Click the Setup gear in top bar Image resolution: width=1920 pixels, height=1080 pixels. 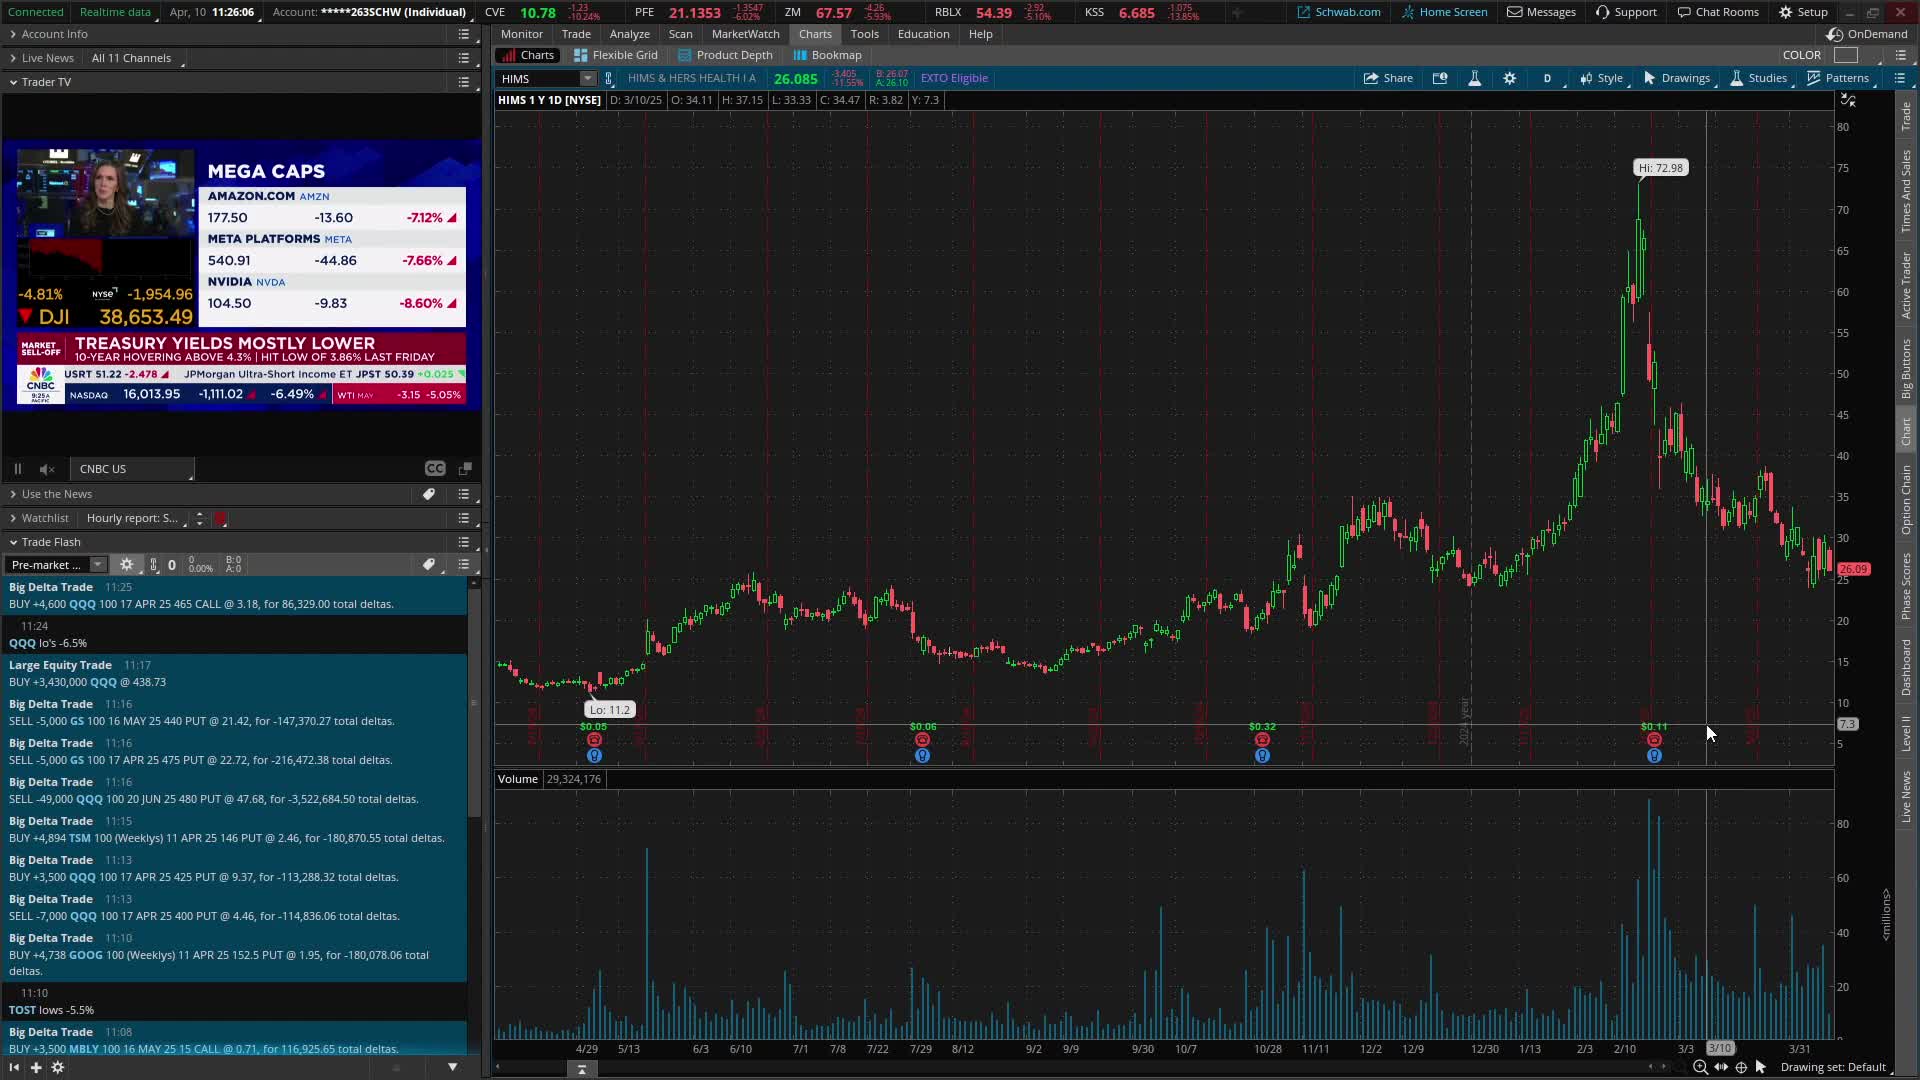(1802, 12)
